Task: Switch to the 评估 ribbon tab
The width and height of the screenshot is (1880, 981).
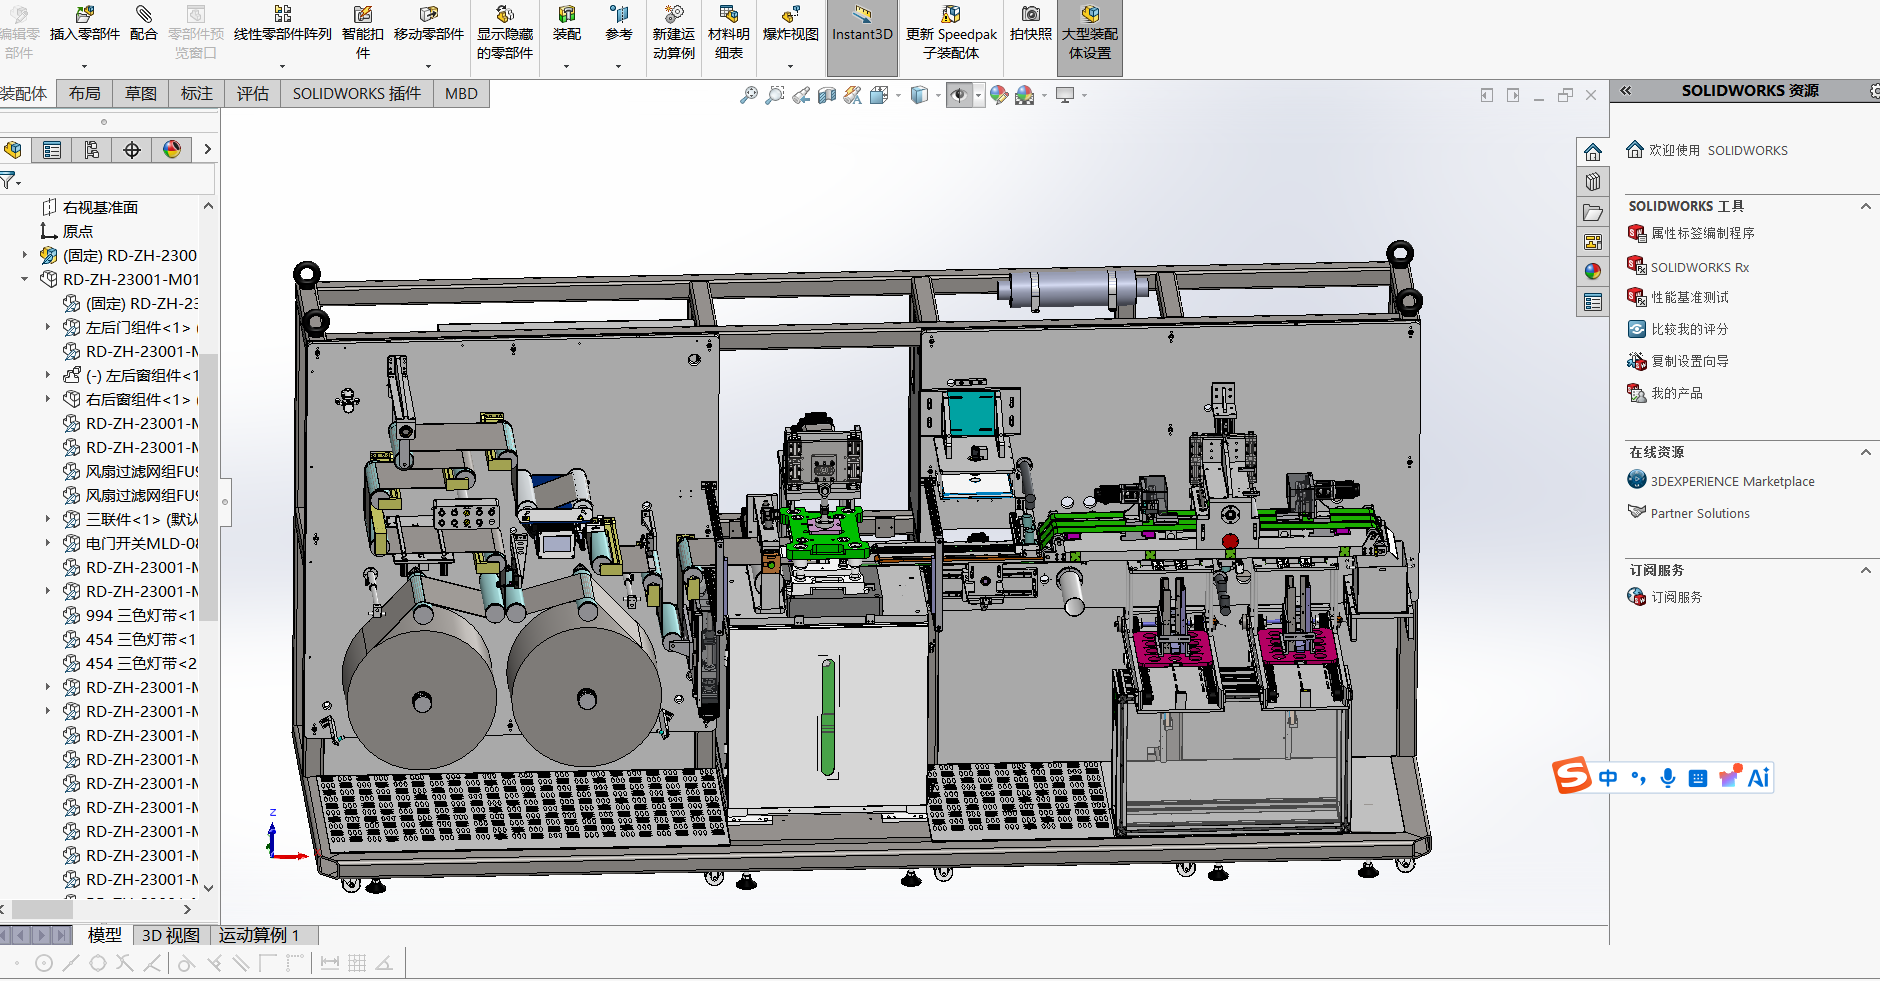Action: 253,94
